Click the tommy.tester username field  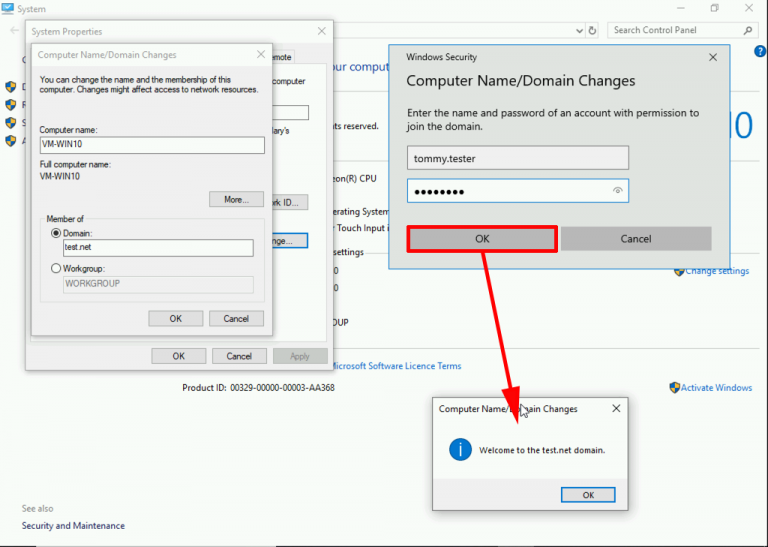pos(517,158)
